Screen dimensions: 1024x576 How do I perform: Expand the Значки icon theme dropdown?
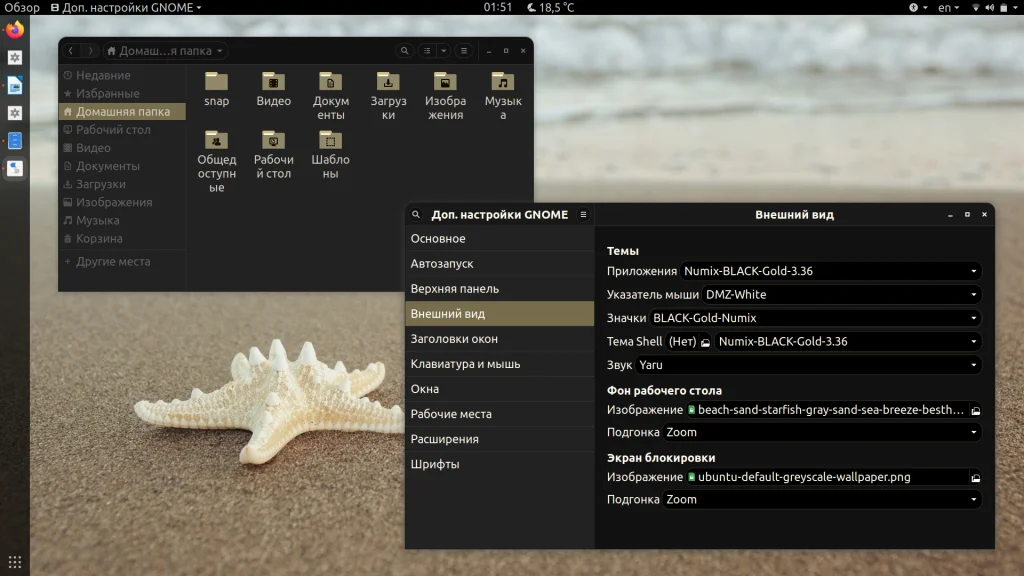pos(814,318)
